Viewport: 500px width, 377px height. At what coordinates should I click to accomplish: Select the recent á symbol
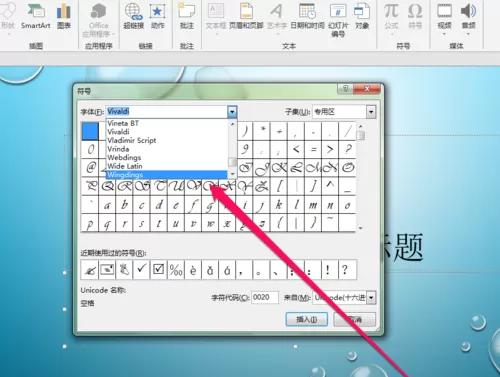click(x=227, y=269)
